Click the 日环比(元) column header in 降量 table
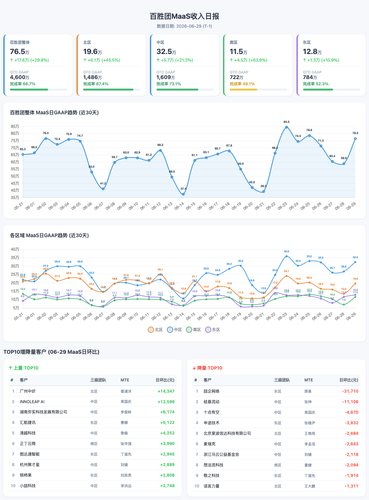369x500 pixels. pyautogui.click(x=349, y=380)
